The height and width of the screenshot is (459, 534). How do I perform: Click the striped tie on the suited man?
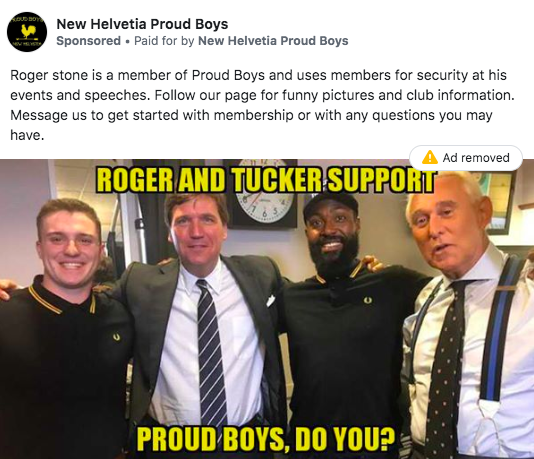tap(210, 352)
